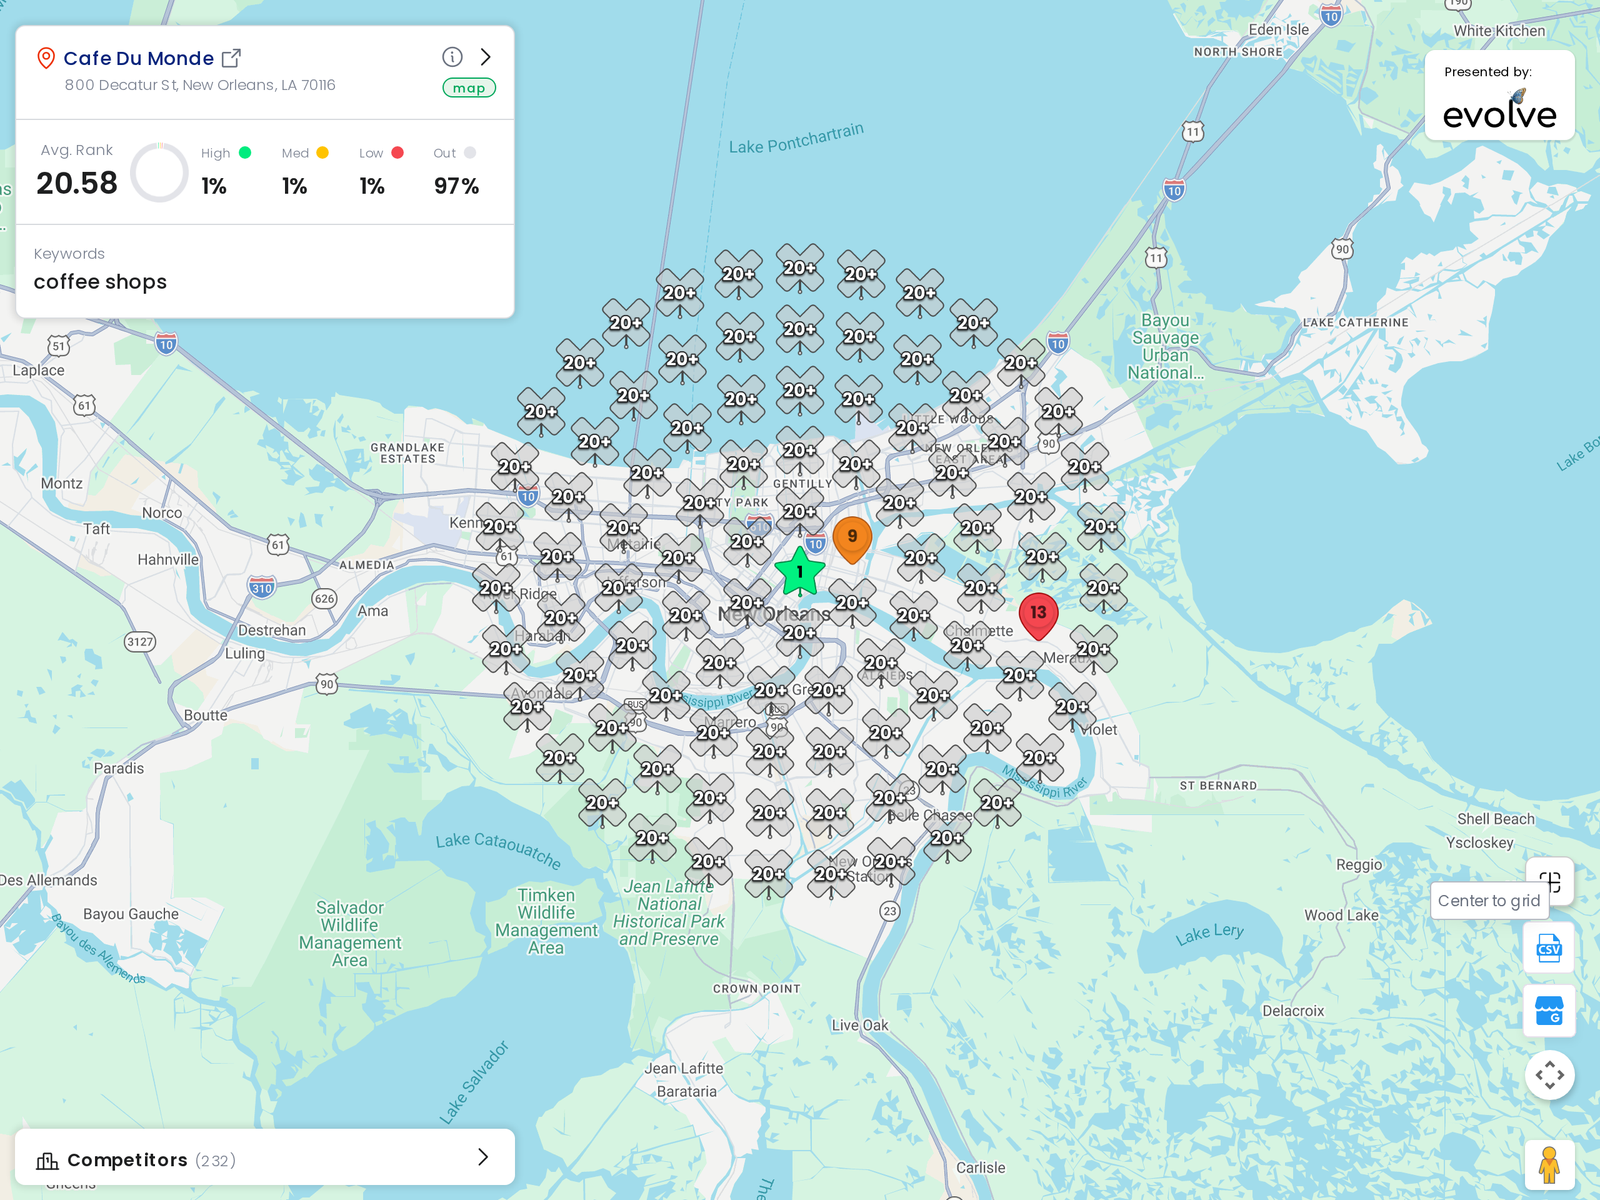1600x1200 pixels.
Task: Click the average rank value 20.58
Action: coord(77,183)
